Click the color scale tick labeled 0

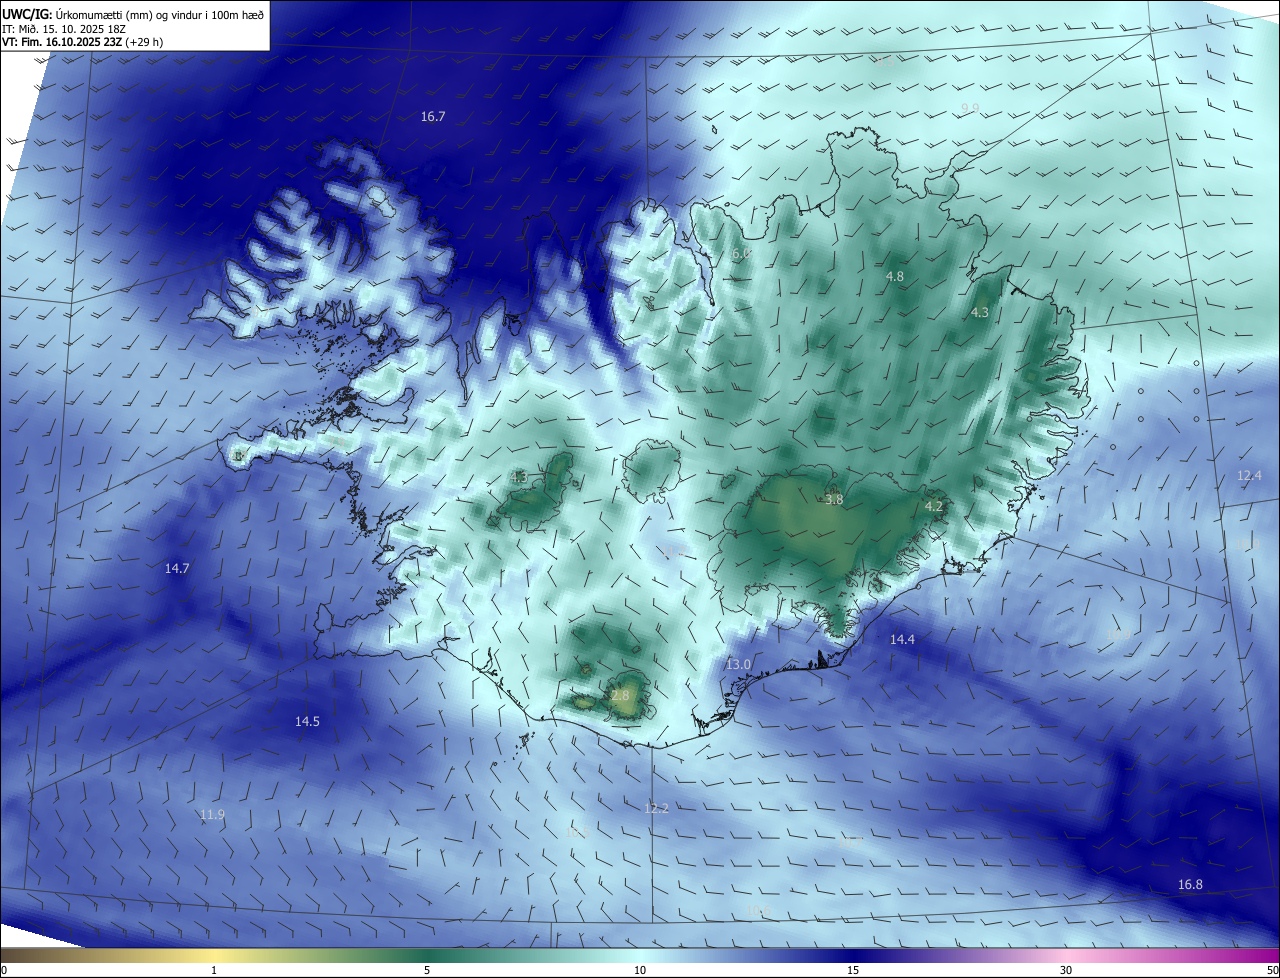click(4, 970)
